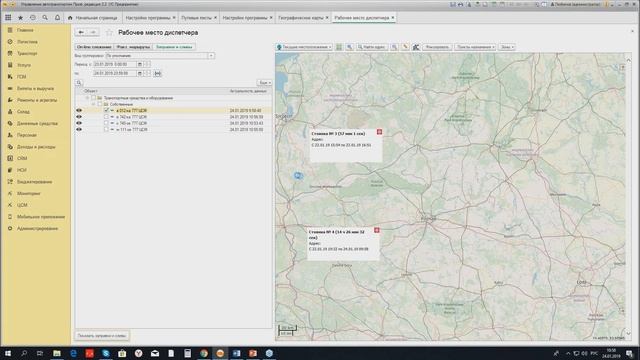Open Зоны dropdown on map toolbar
This screenshot has width=640, height=360.
(x=507, y=47)
